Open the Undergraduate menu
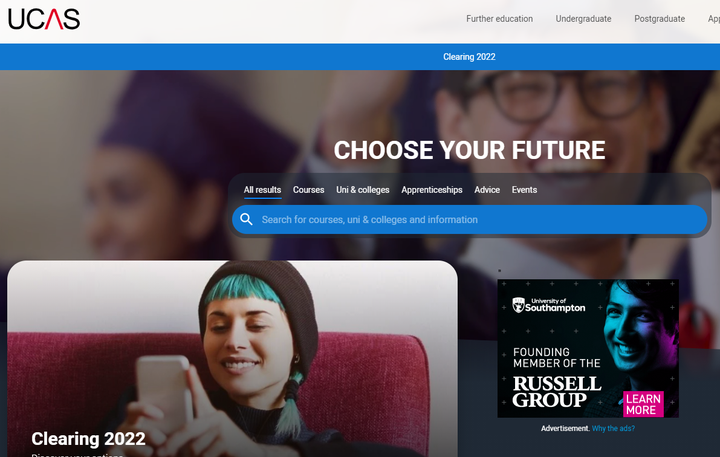 coord(583,19)
